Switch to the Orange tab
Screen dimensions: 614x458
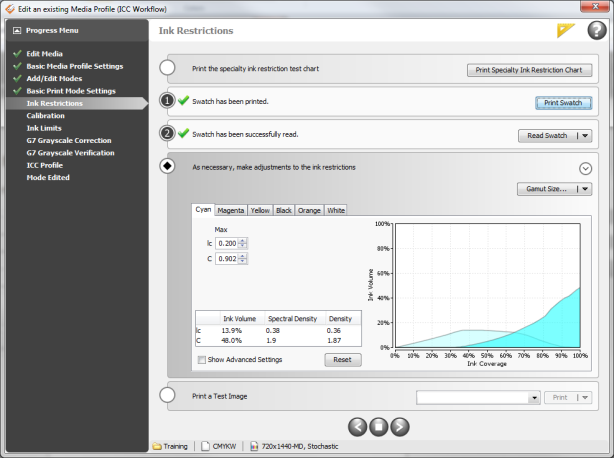pyautogui.click(x=310, y=210)
